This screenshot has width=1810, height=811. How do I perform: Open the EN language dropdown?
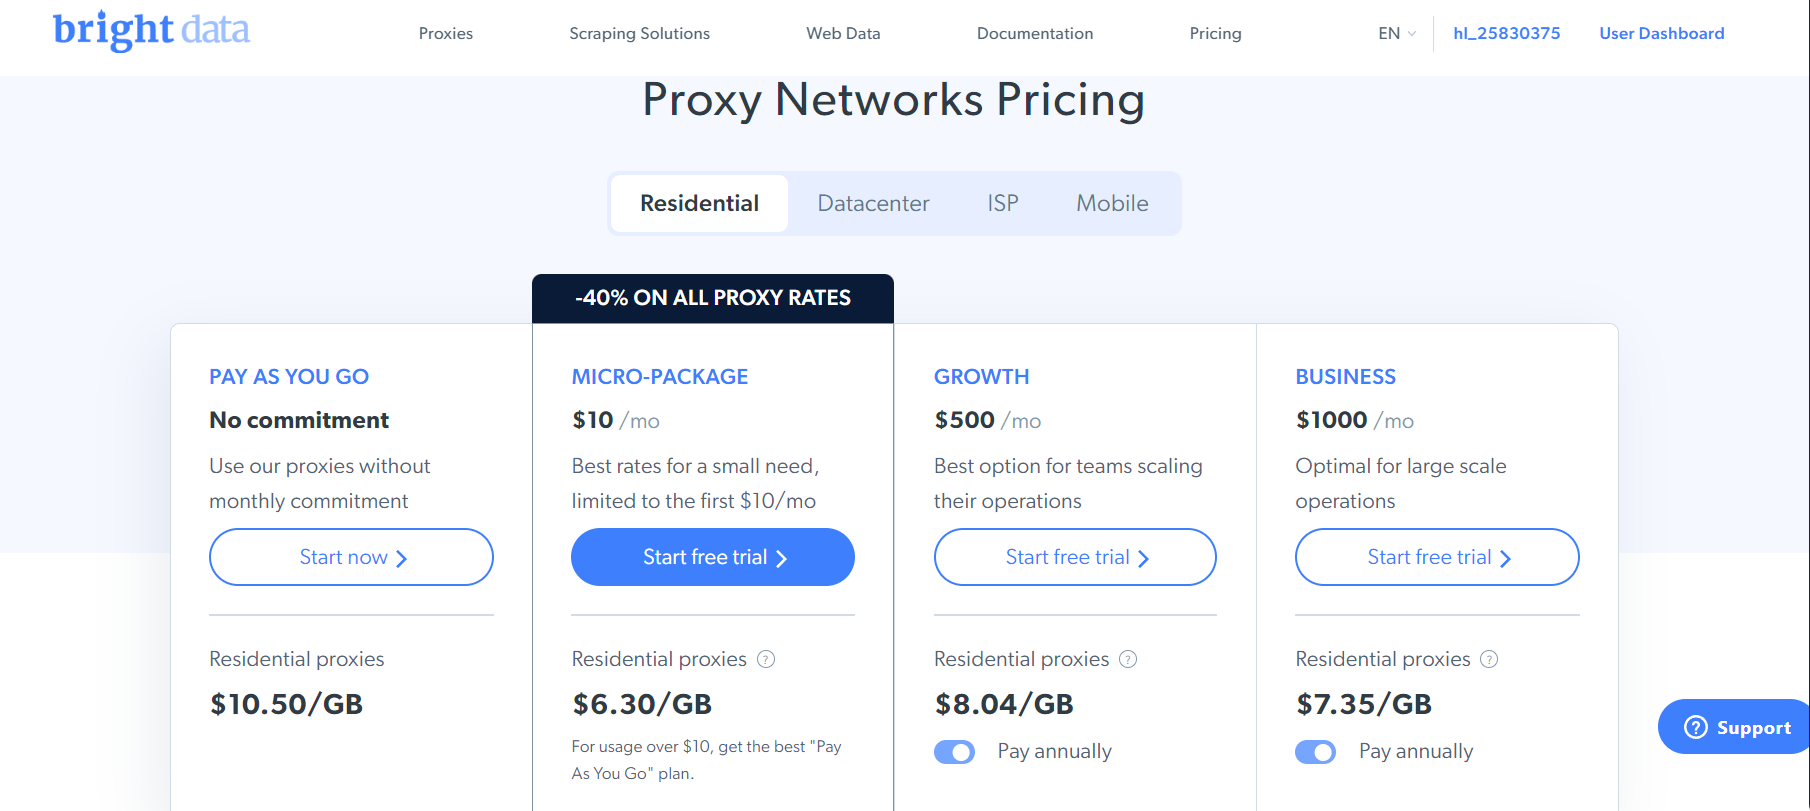[1395, 33]
